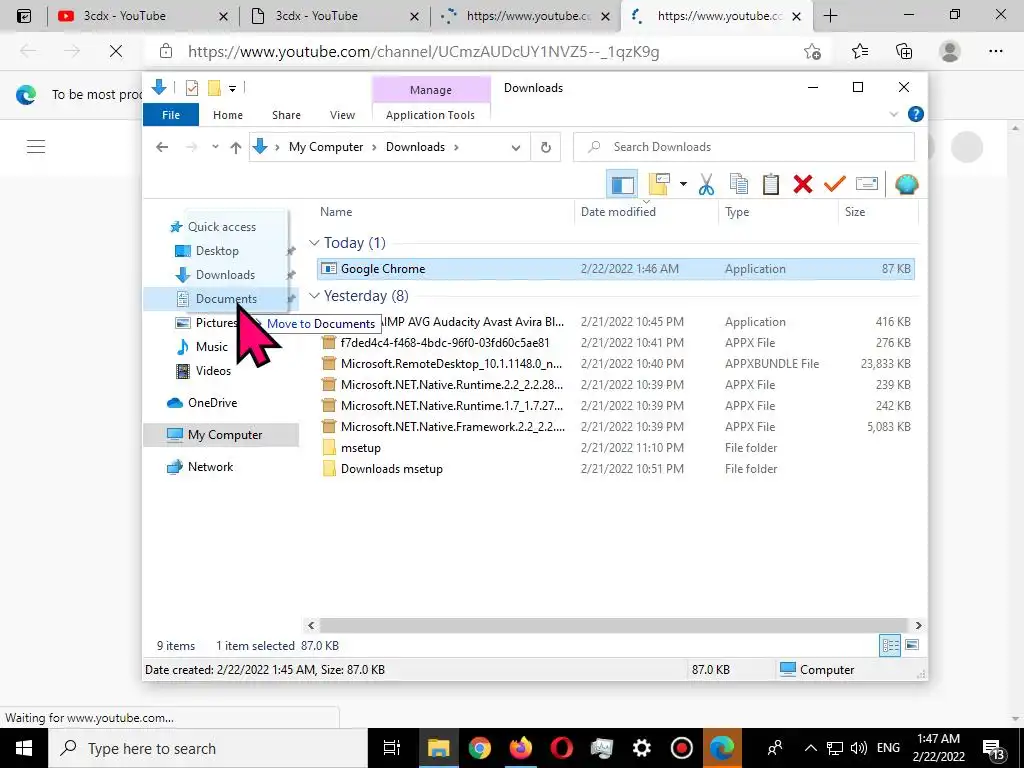1024x768 pixels.
Task: Click the blue shell icon in toolbar
Action: 906,185
